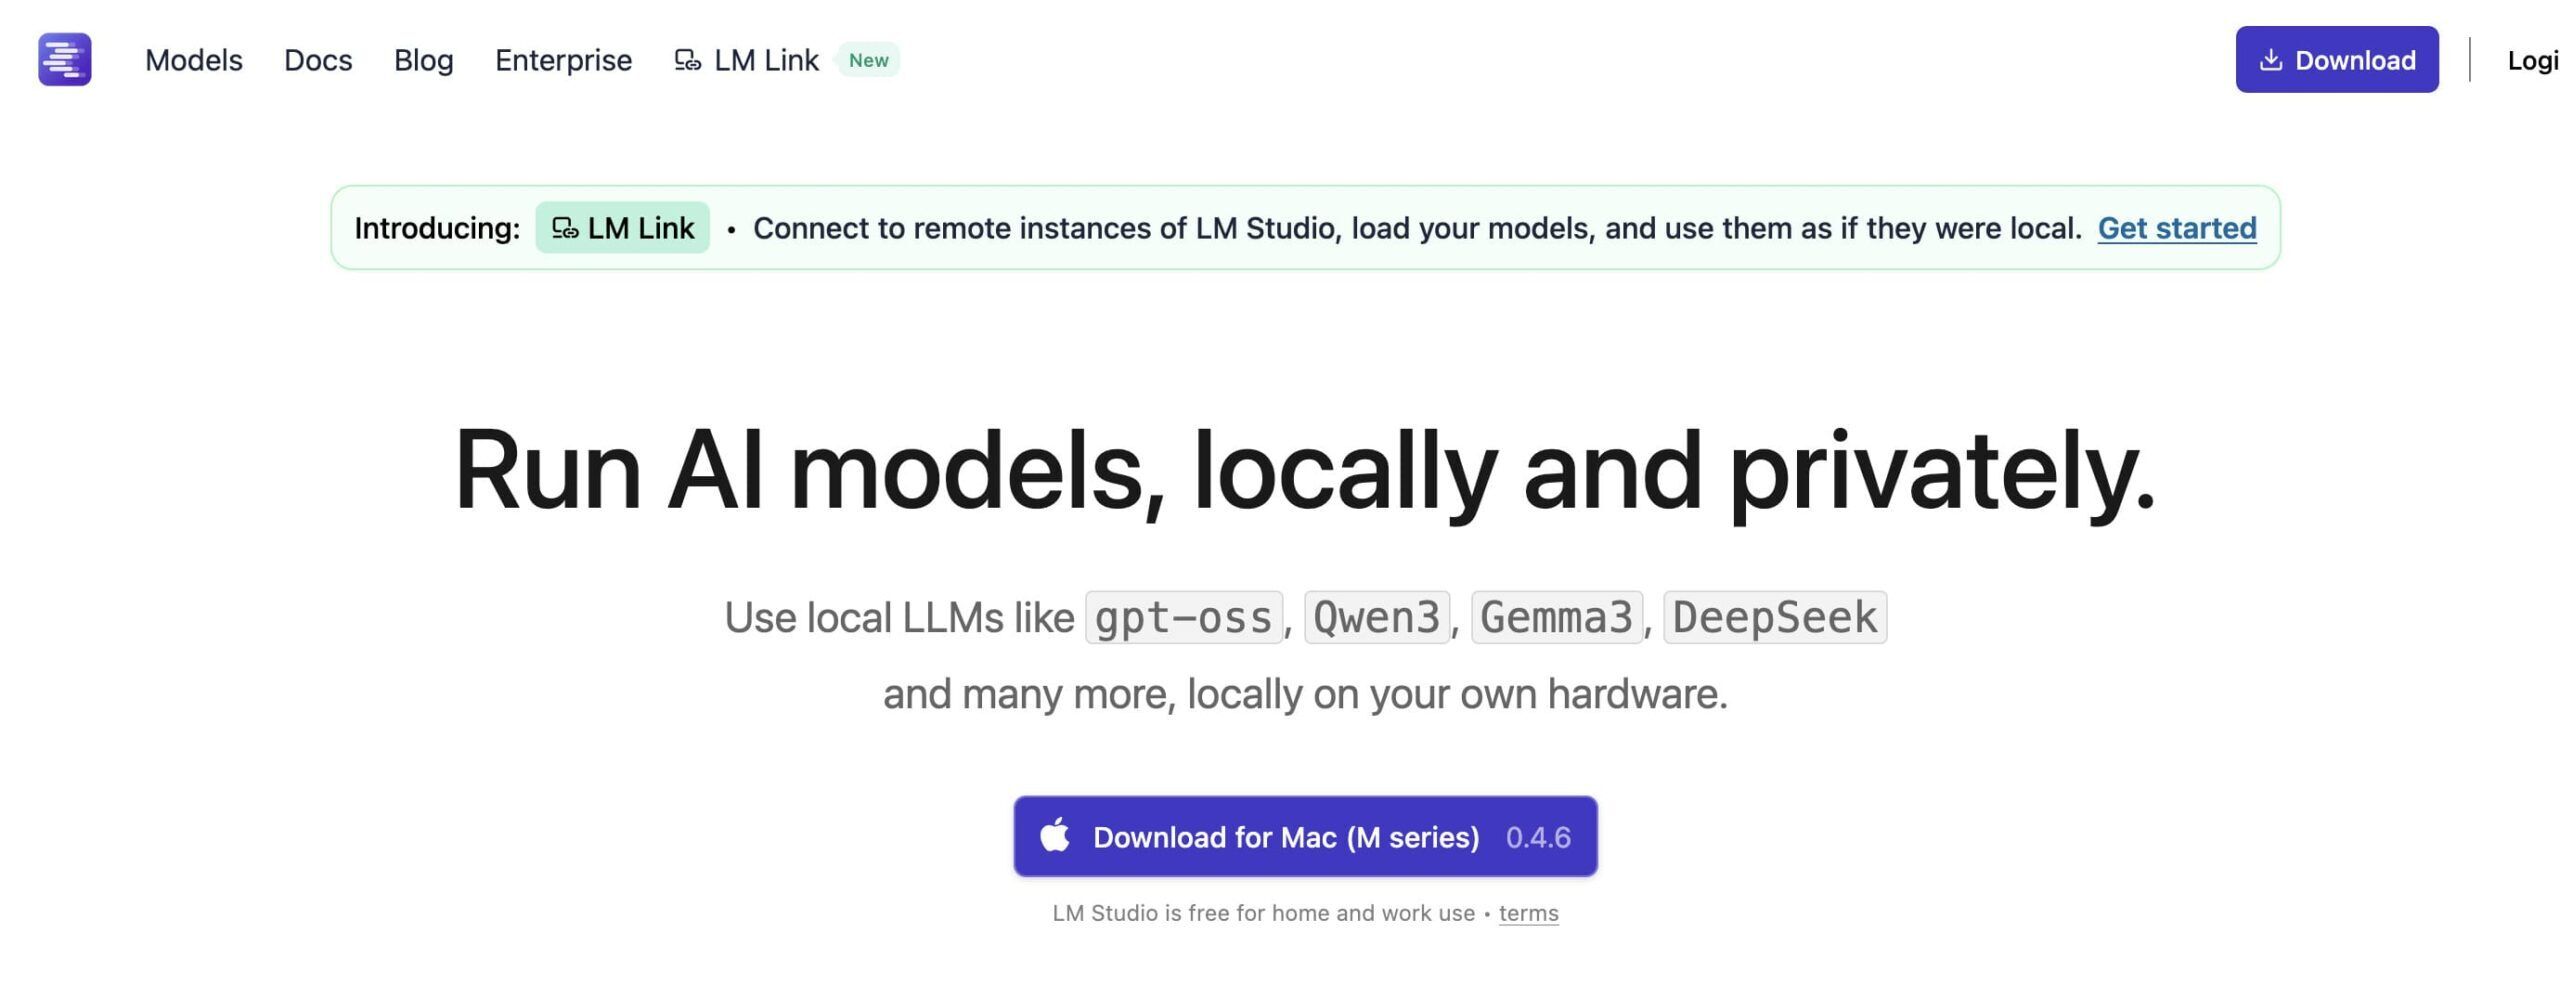Click the DeepSeek model tag

1775,617
